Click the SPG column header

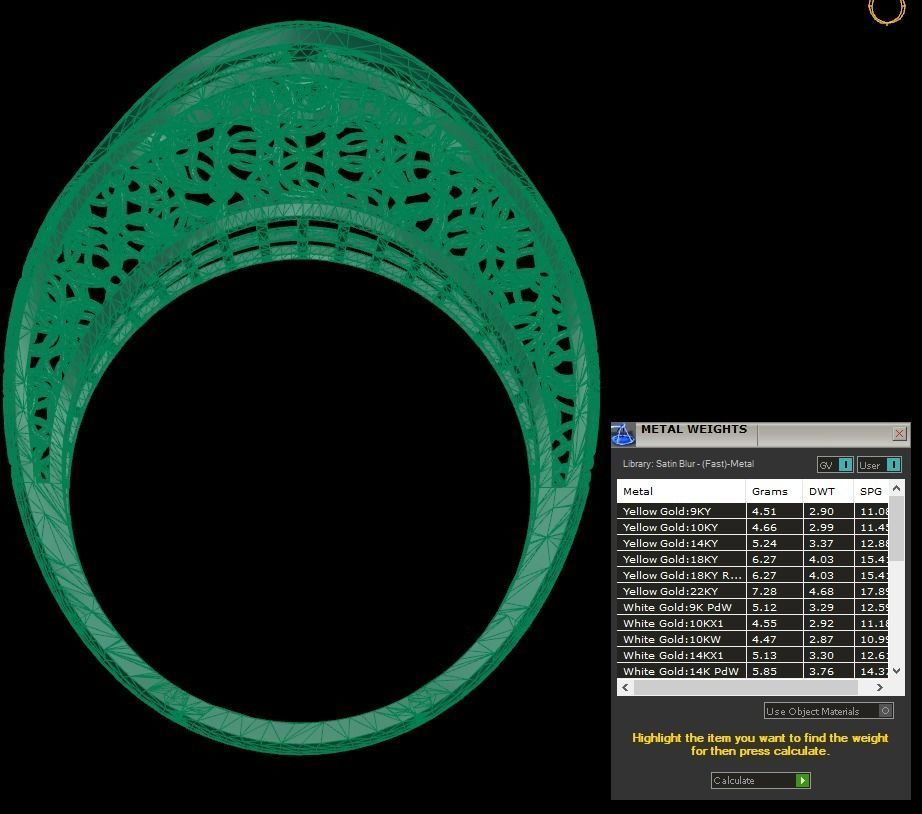871,491
